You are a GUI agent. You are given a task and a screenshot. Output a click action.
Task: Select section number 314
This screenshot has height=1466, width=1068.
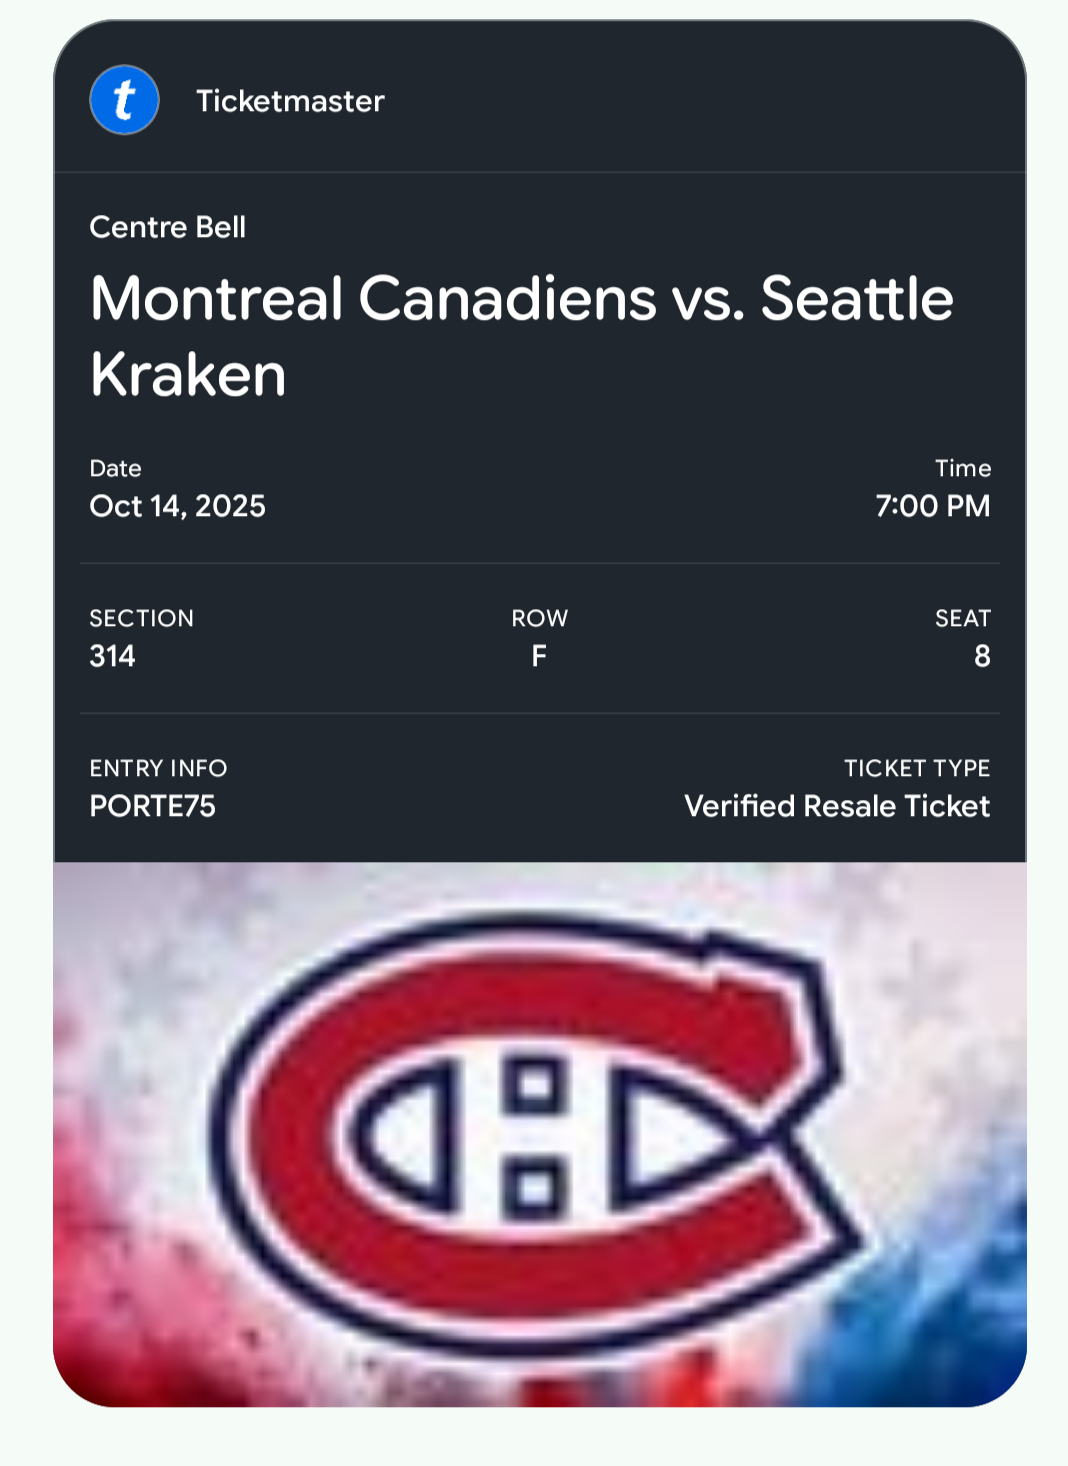(x=112, y=656)
